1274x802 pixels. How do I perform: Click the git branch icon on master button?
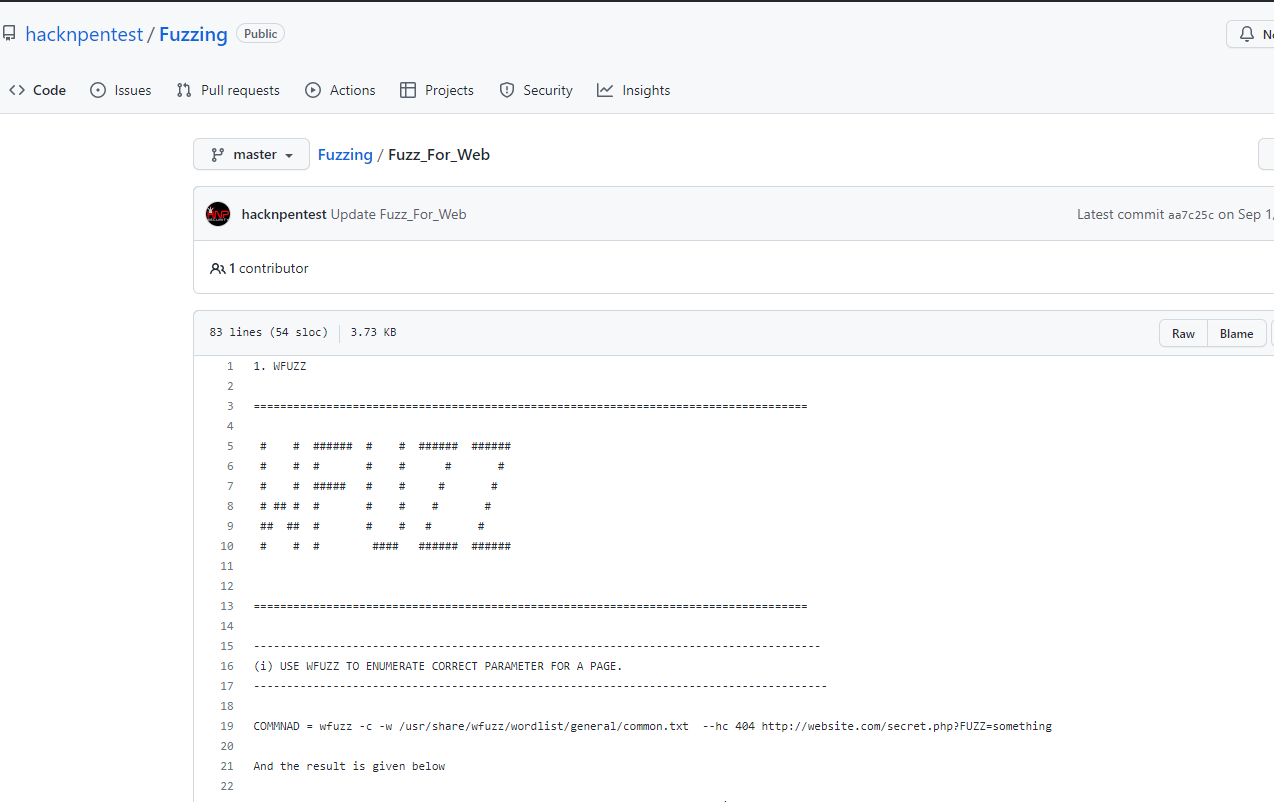(217, 155)
